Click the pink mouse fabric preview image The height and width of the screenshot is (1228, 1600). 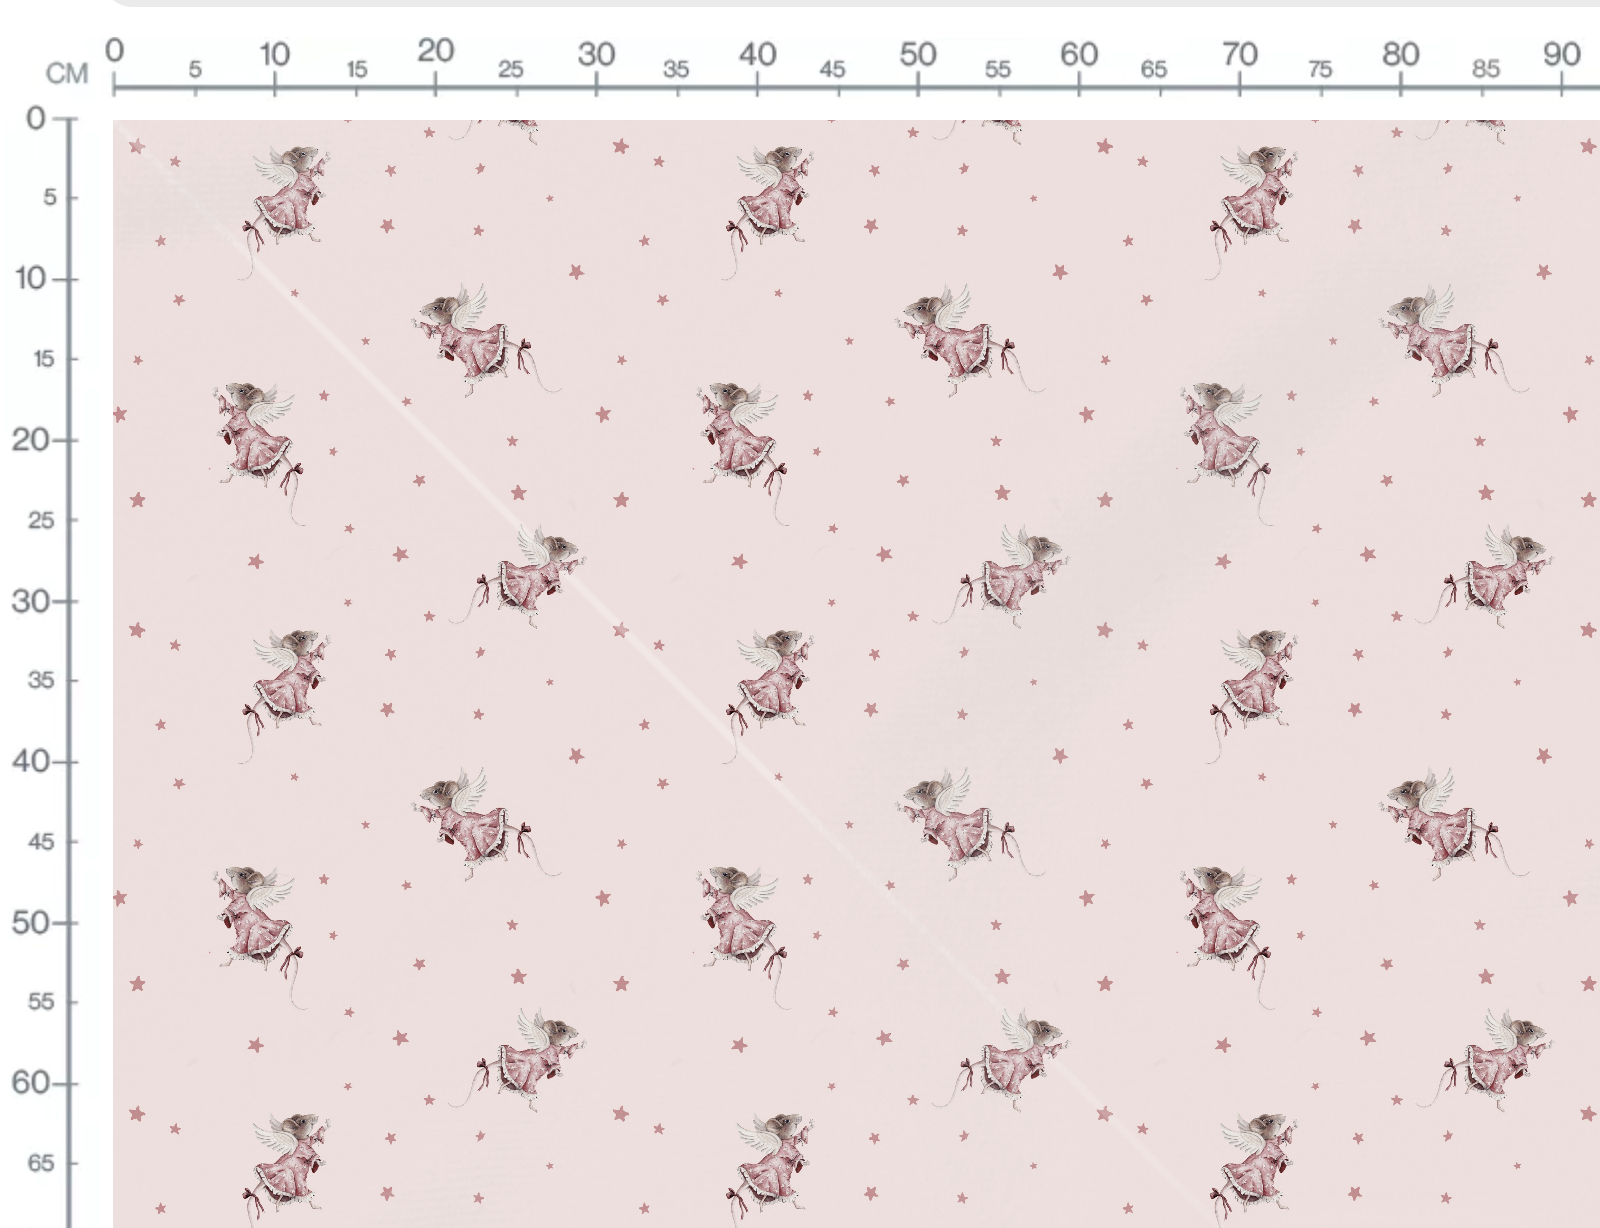(x=856, y=674)
